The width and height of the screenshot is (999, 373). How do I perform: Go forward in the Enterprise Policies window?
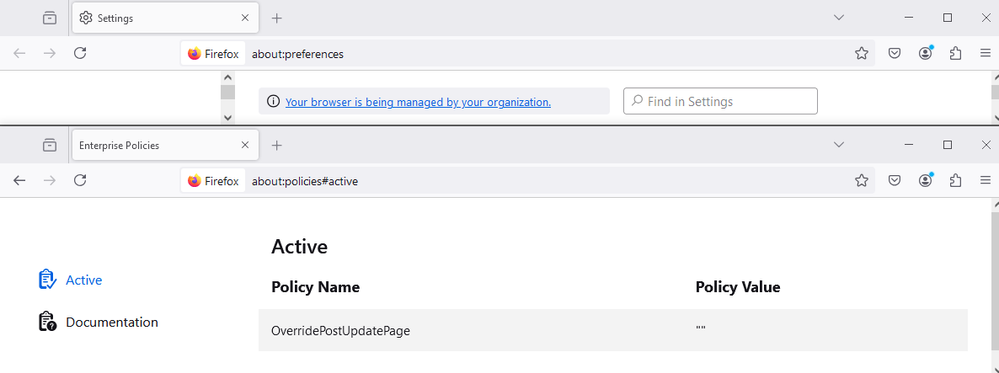pos(49,181)
